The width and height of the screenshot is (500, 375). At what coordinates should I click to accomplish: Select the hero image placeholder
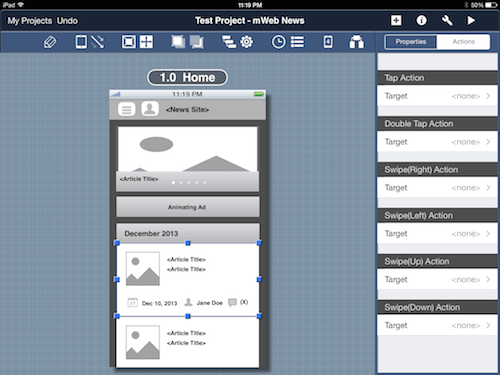pos(188,149)
